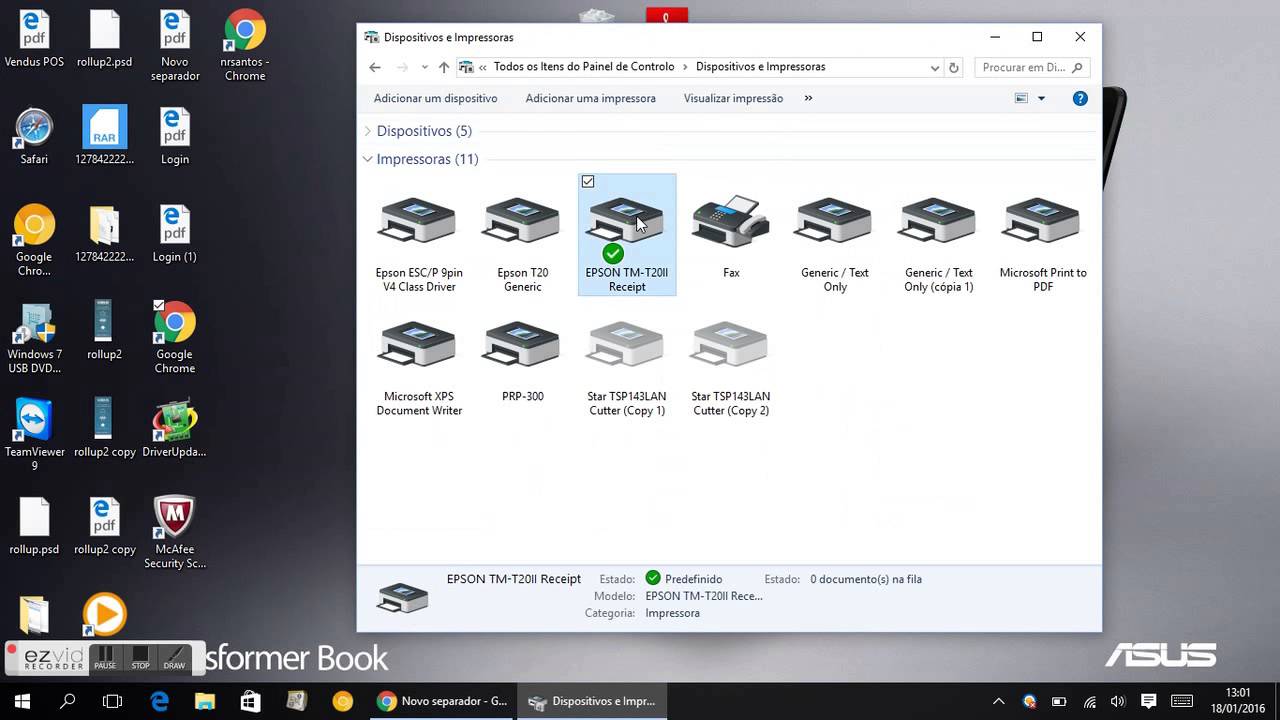Open rollup2.psd desktop file
This screenshot has height=720, width=1280.
tap(104, 40)
